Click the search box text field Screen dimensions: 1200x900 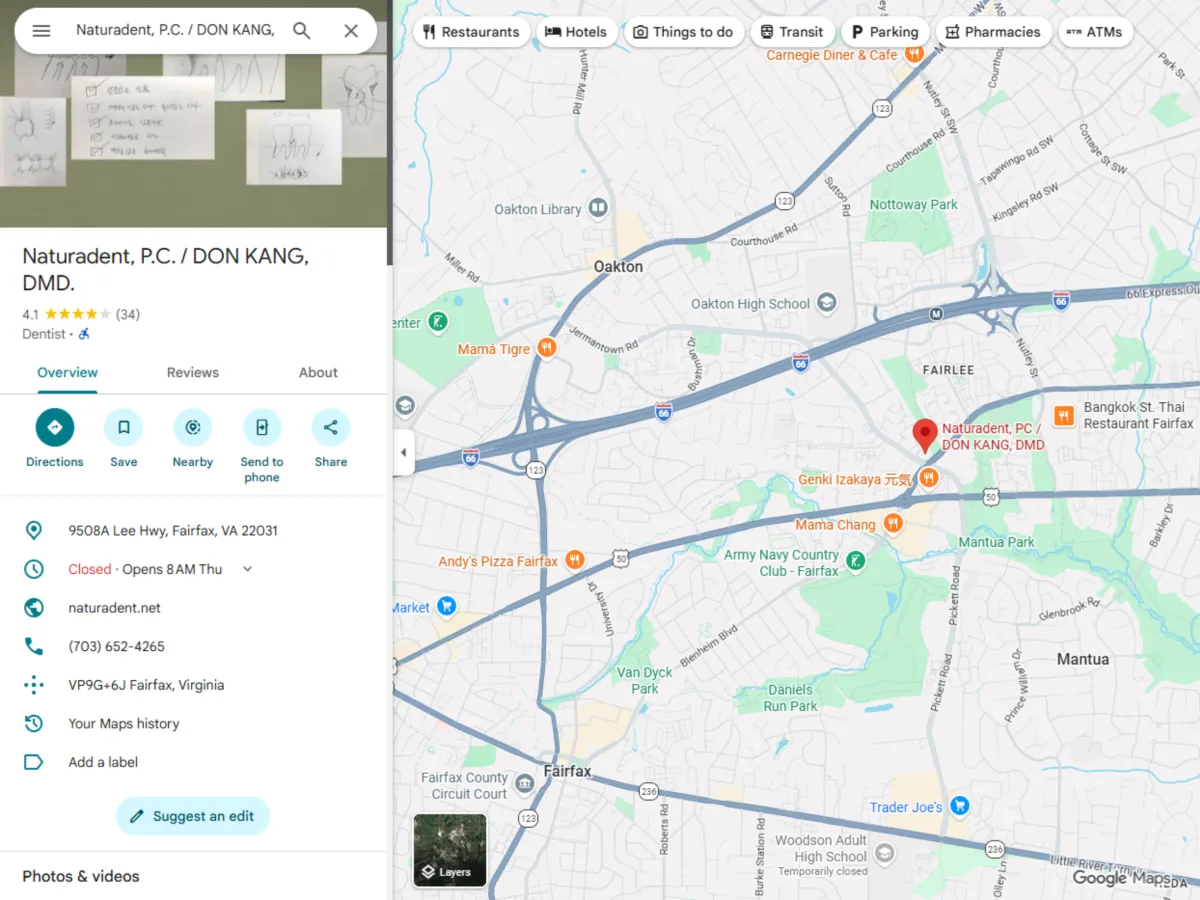175,31
